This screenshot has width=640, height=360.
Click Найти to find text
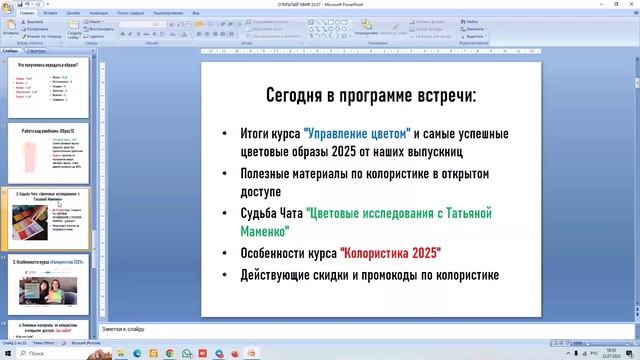[x=469, y=22]
